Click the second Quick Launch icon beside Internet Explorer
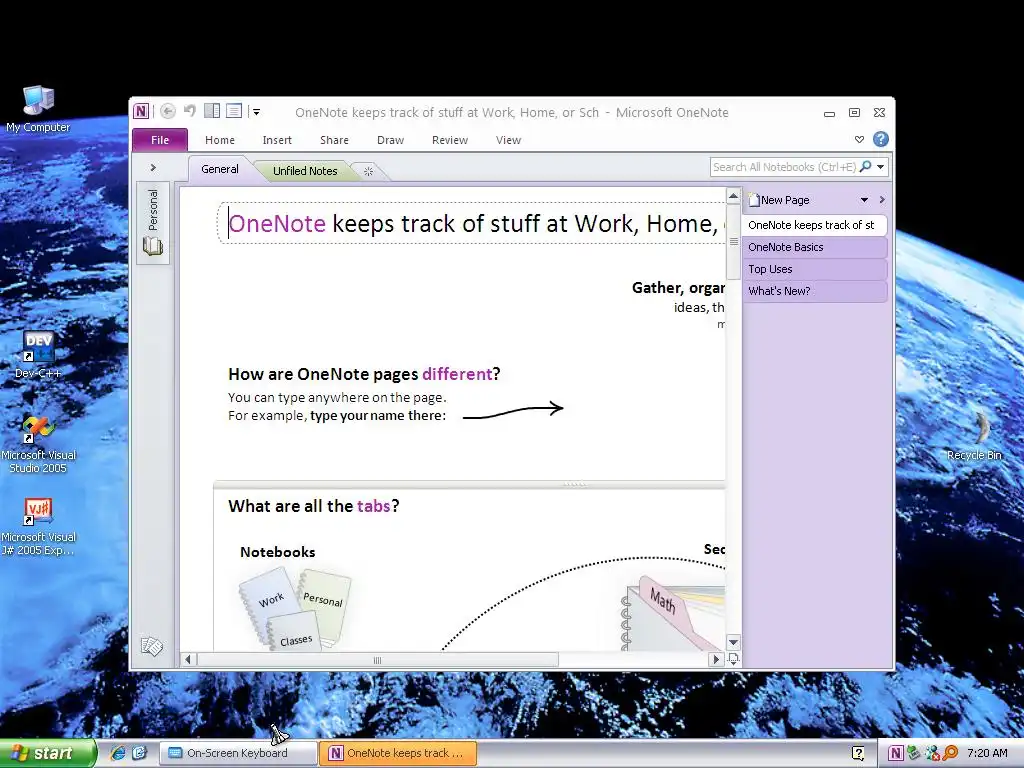Screen dimensions: 1024x768 pos(139,753)
